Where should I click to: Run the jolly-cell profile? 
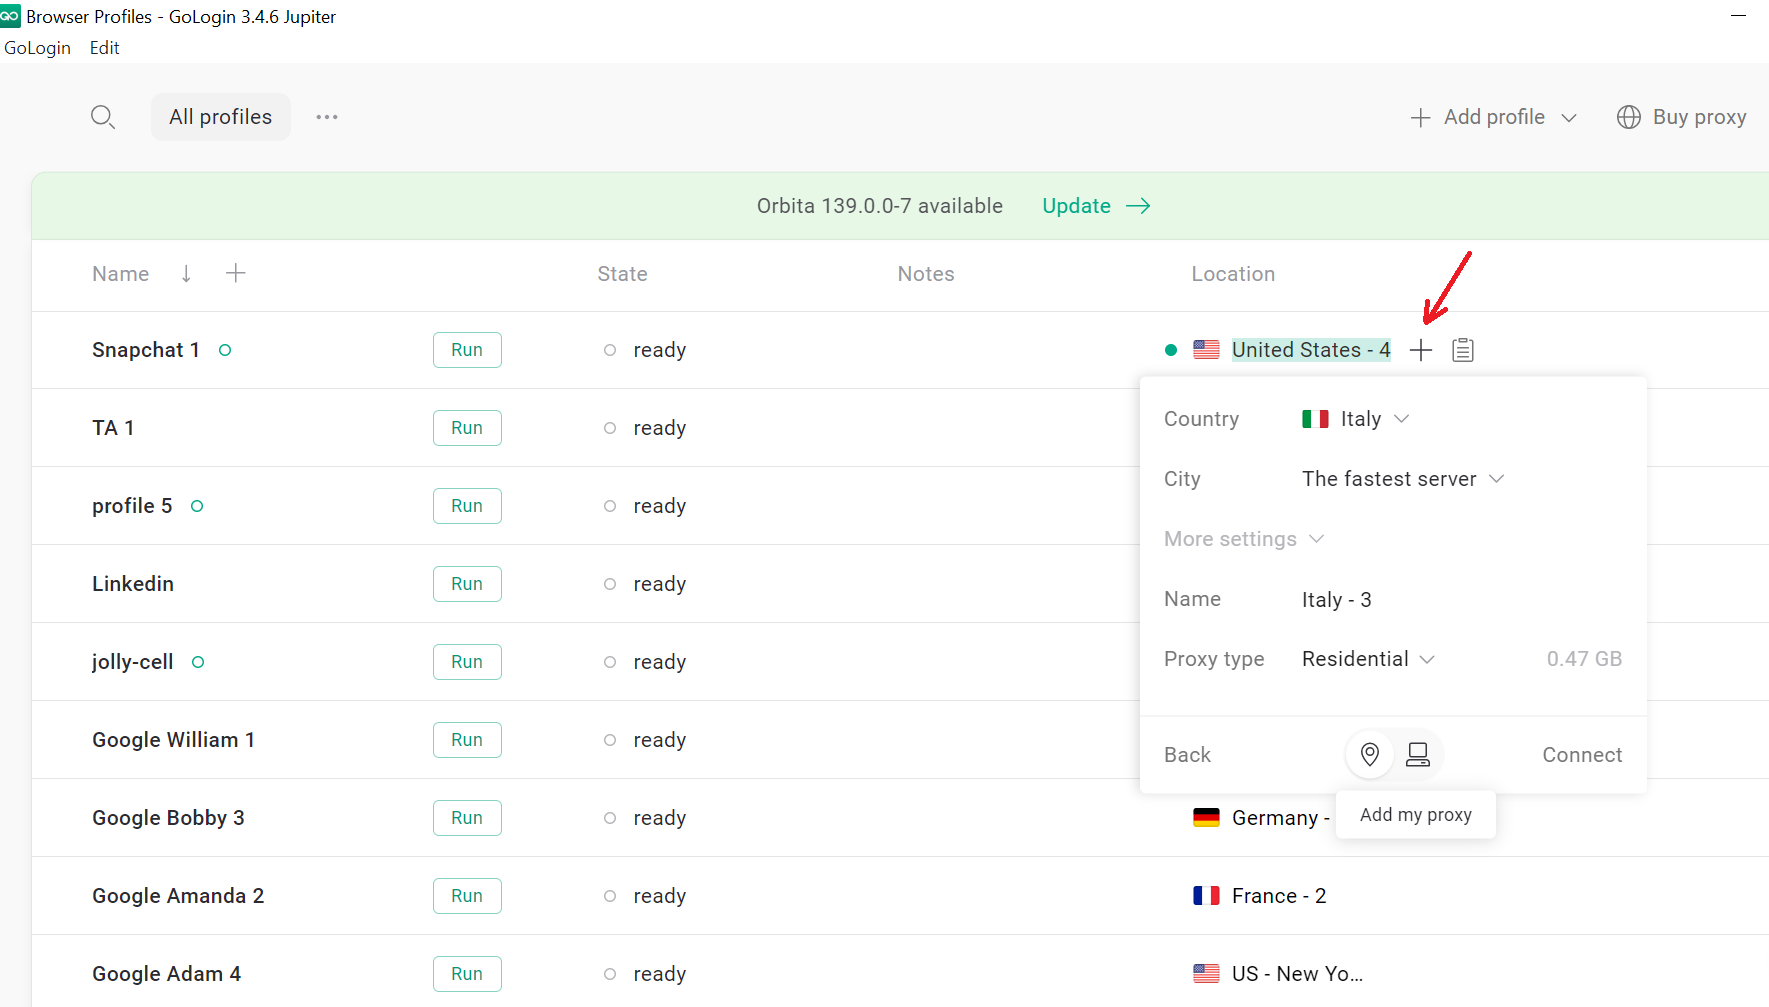coord(467,662)
